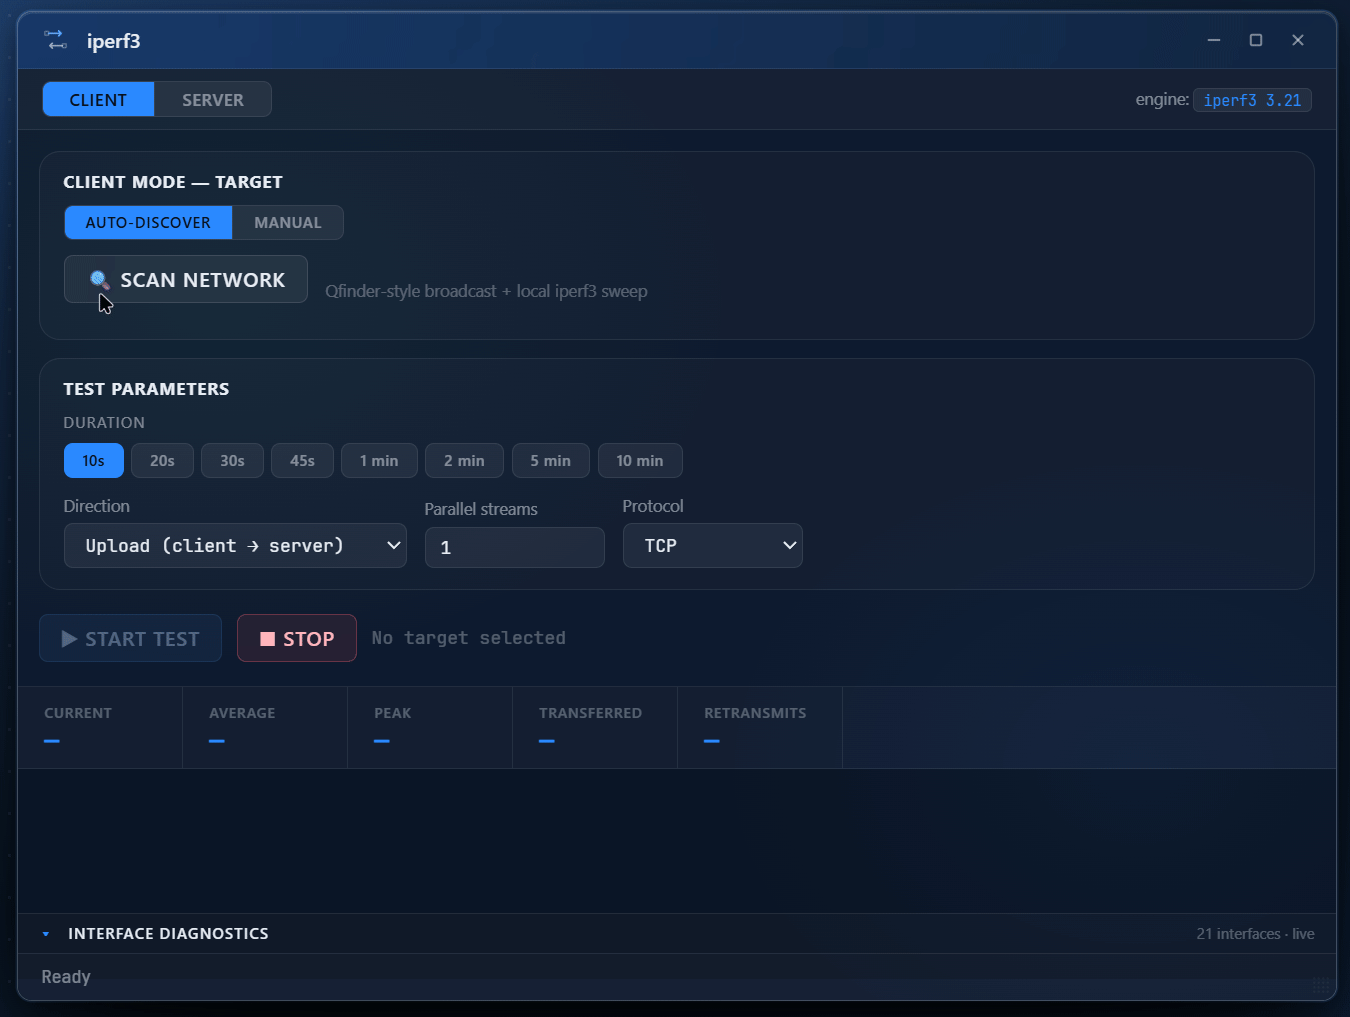
Task: Set duration to 2 min
Action: click(464, 460)
